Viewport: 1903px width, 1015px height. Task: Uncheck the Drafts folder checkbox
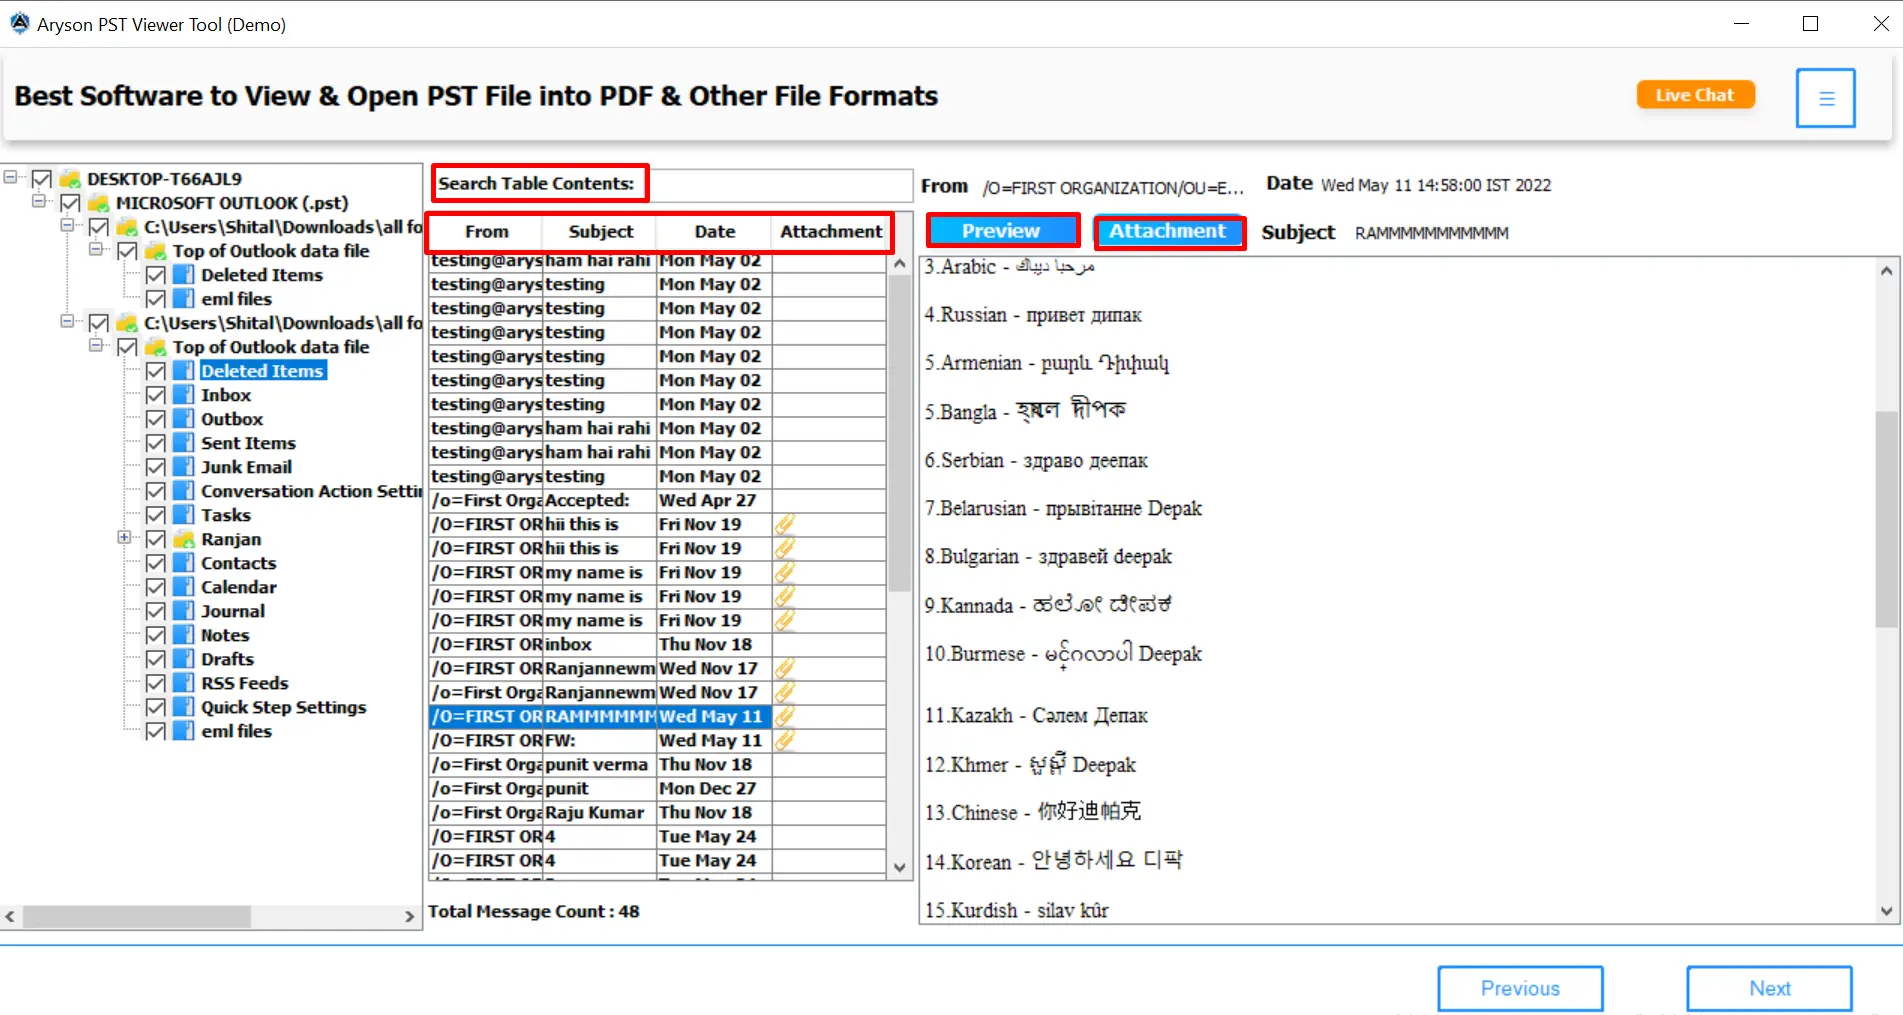point(156,658)
